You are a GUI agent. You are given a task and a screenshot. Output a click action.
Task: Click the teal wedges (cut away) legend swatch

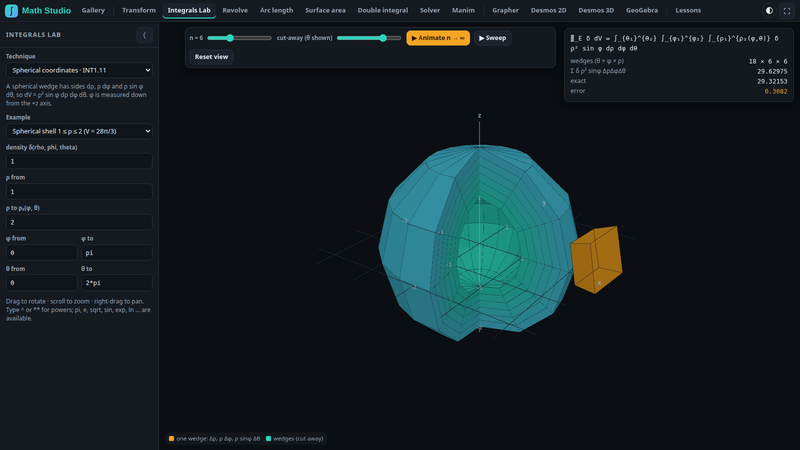268,438
